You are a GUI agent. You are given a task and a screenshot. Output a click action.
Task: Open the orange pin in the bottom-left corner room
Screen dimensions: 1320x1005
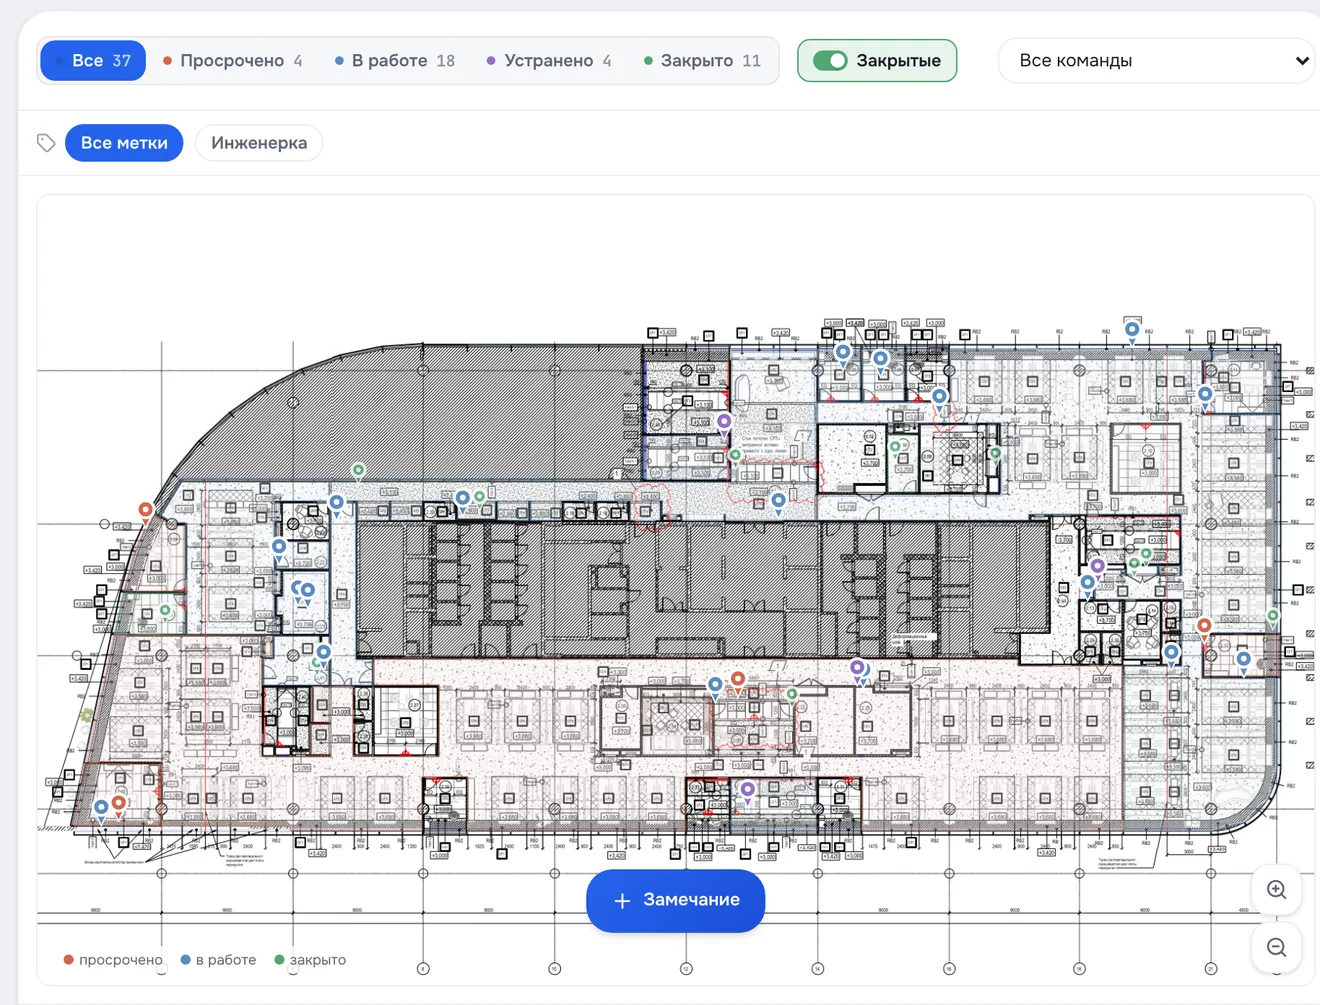coord(119,804)
